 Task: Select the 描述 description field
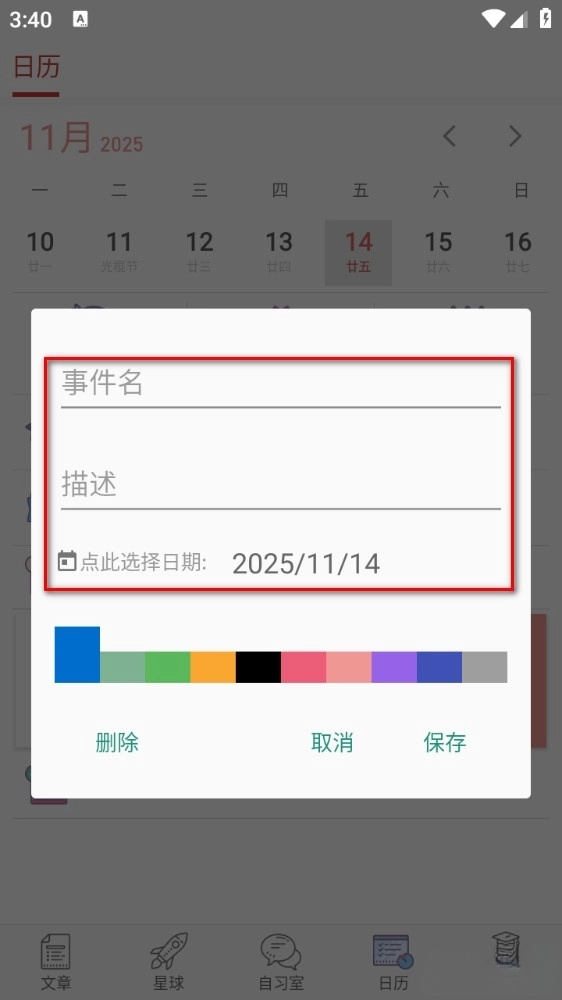click(281, 485)
